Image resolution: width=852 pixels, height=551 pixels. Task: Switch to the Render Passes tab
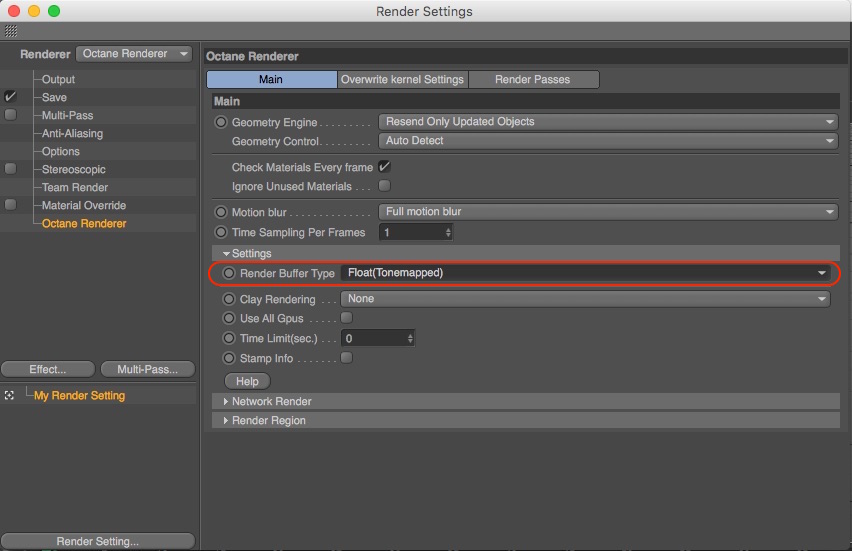pos(533,79)
